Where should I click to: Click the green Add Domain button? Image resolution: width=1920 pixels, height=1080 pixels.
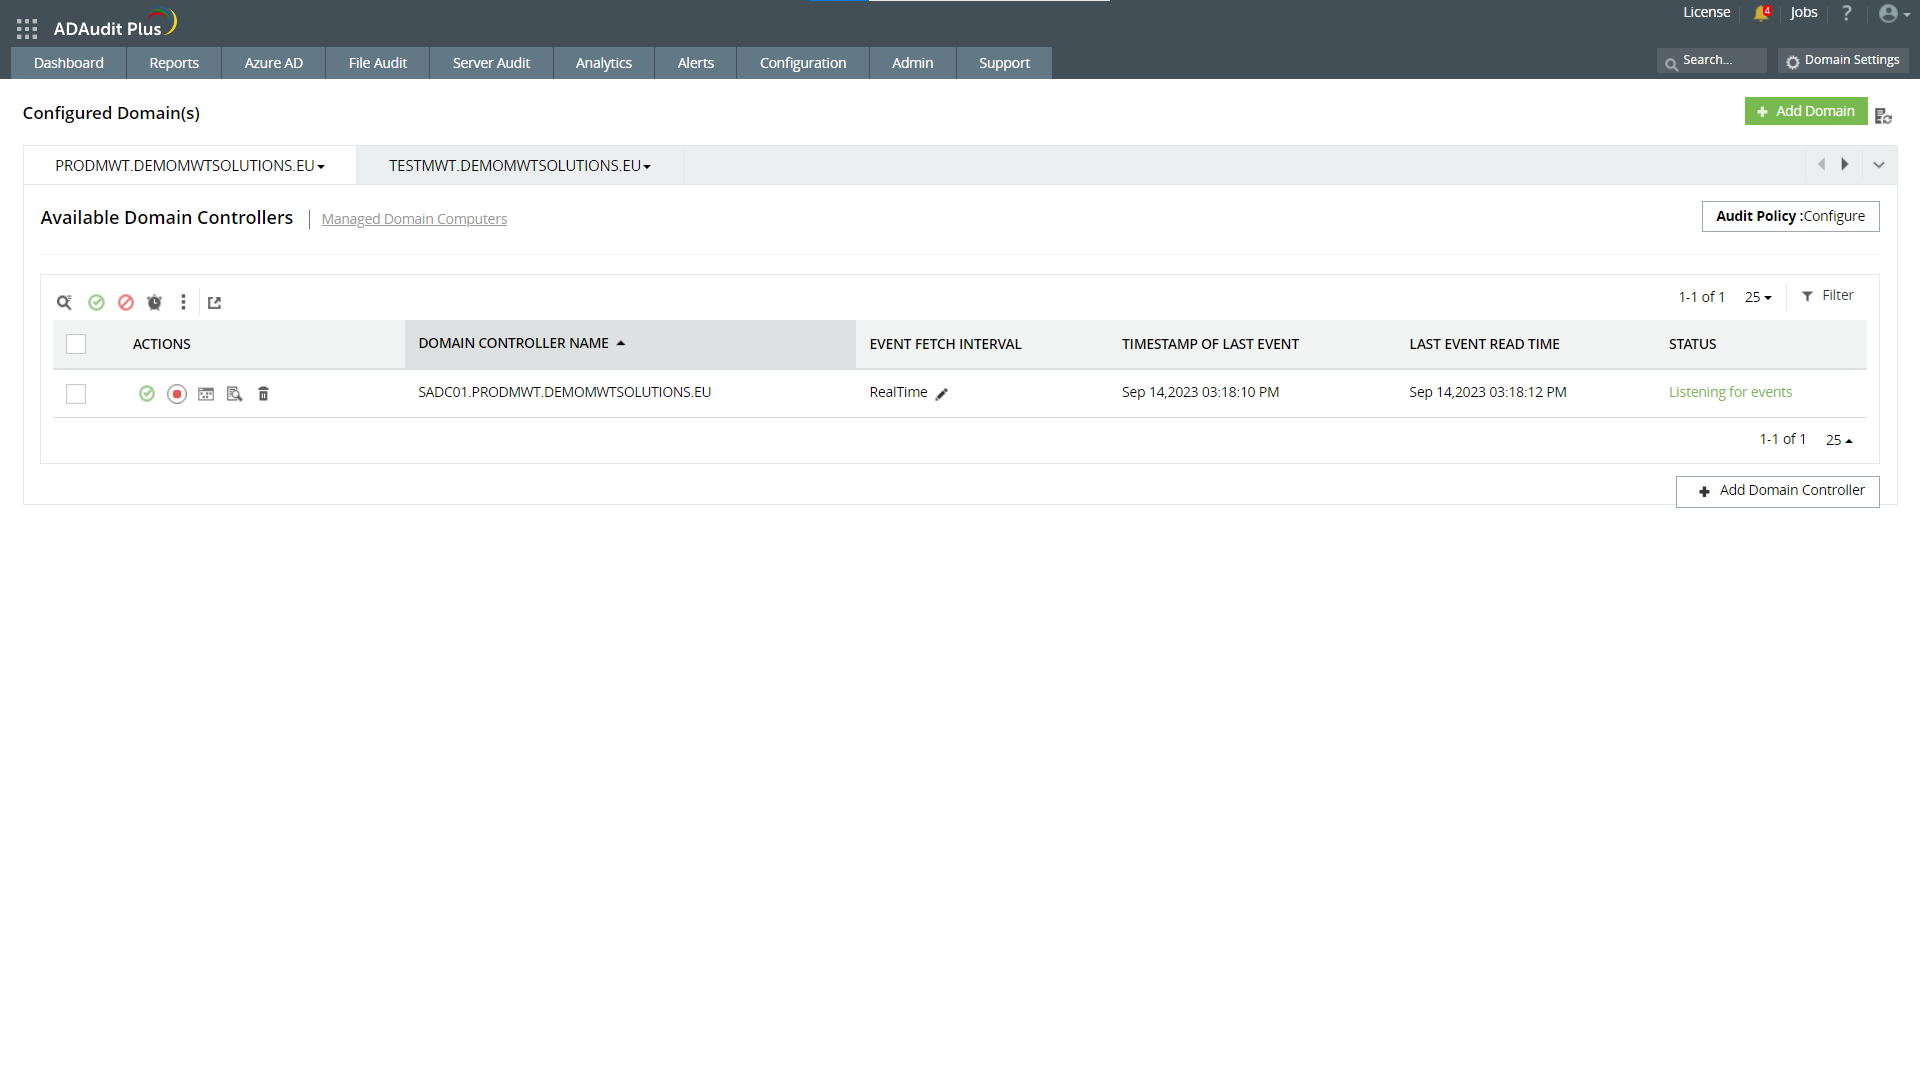coord(1806,111)
